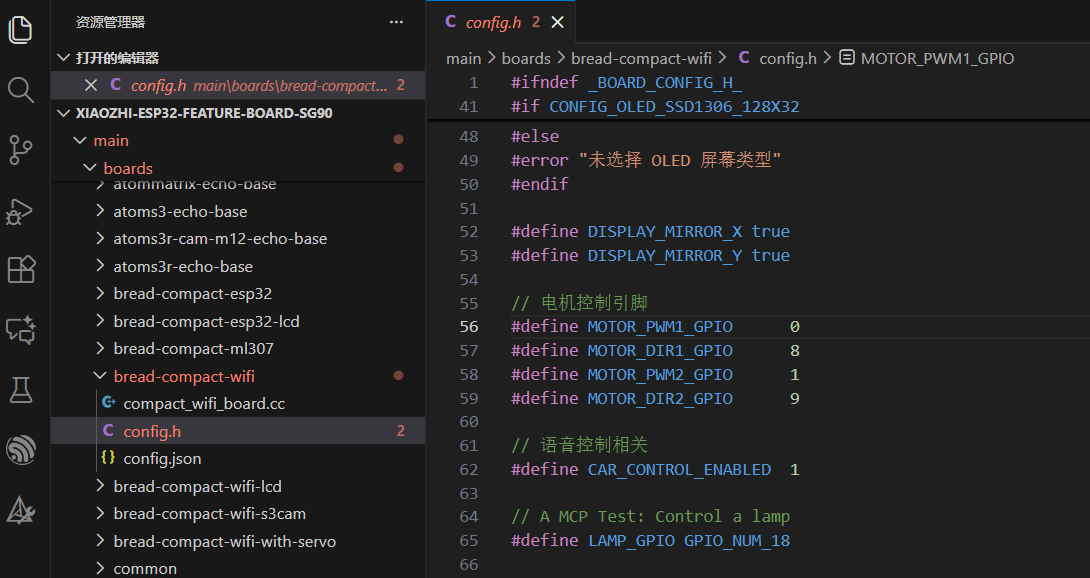Viewport: 1090px width, 578px height.
Task: Open the Search view icon
Action: 21,90
